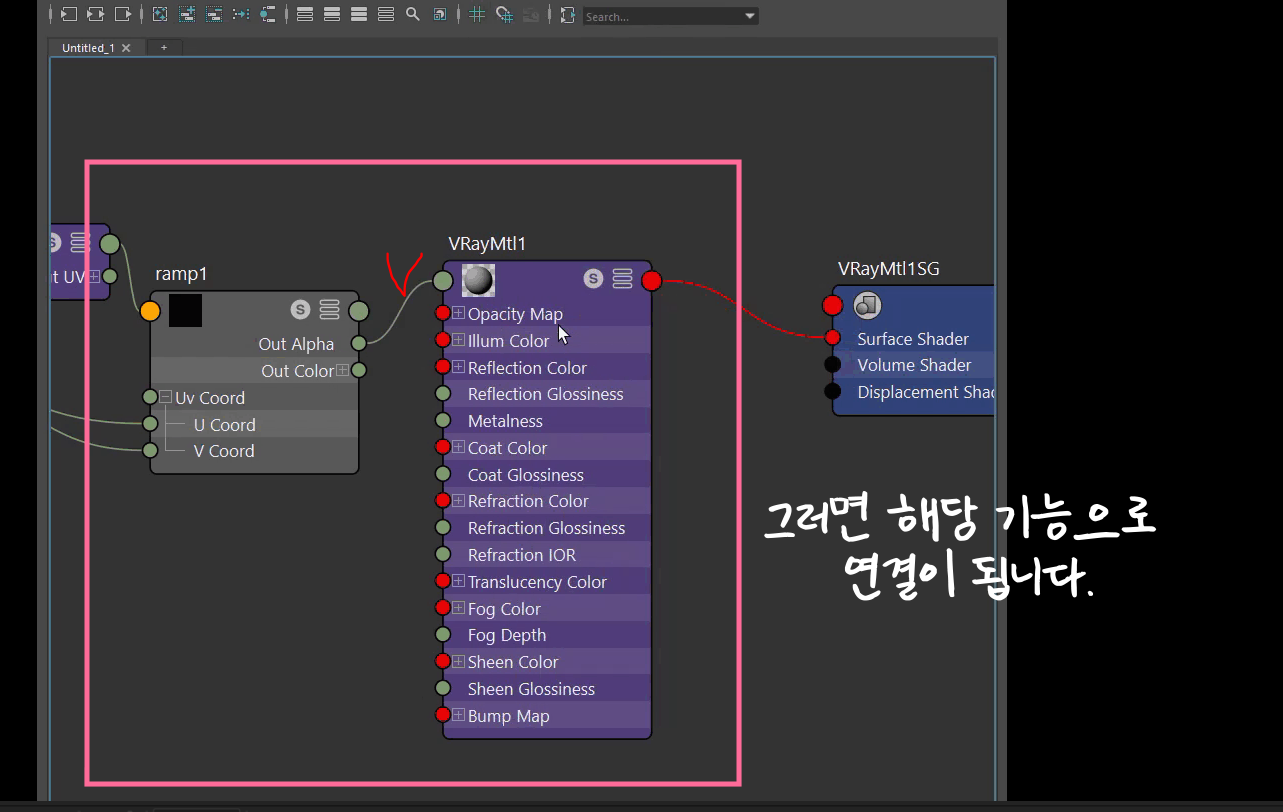This screenshot has height=812, width=1283.
Task: Show input connections in Node Editor toolbar
Action: pos(69,14)
